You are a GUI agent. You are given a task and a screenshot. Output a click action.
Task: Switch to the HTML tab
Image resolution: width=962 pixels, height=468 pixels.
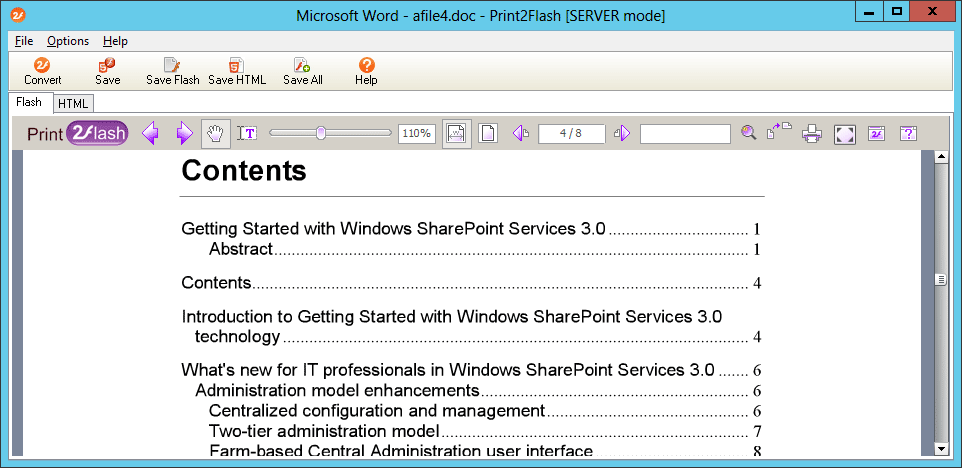tap(73, 103)
